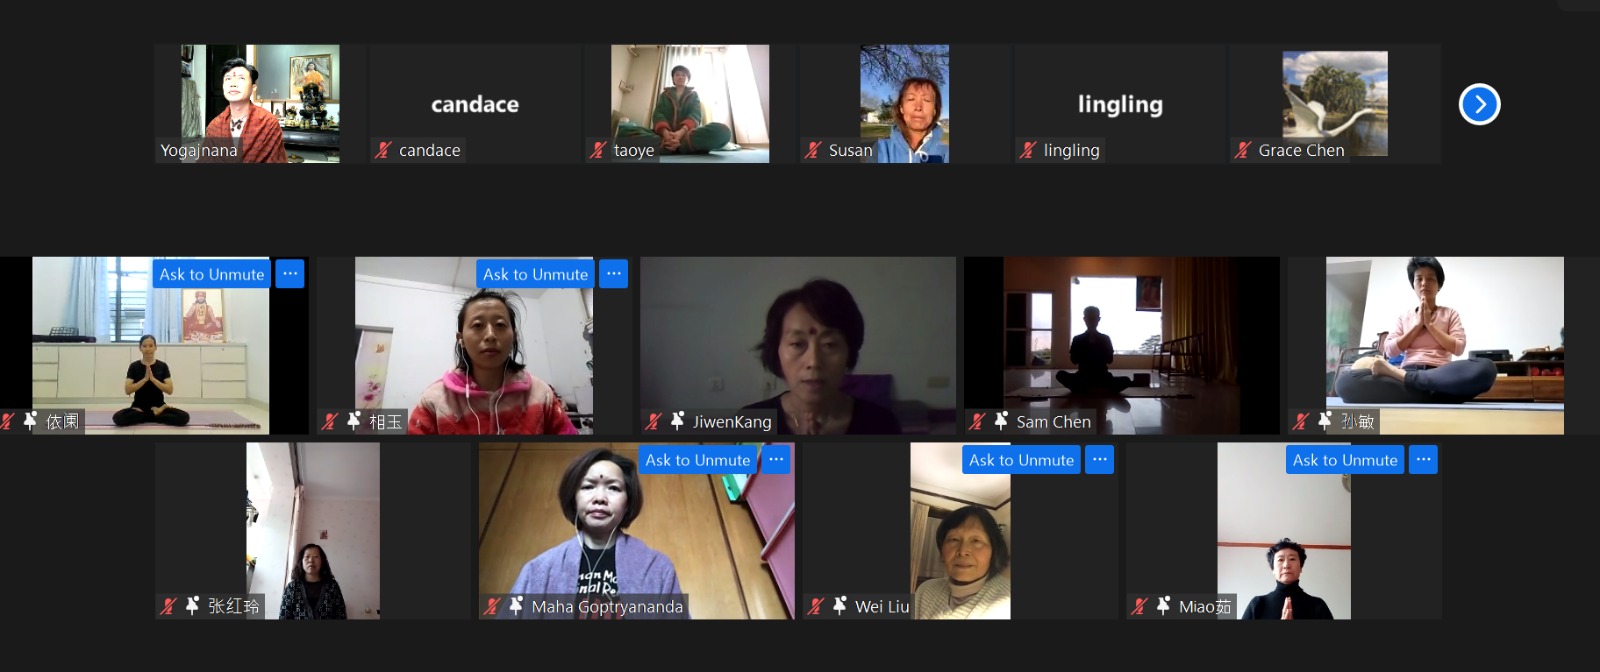Ask Wei Liu to unmute
The width and height of the screenshot is (1600, 672).
[1021, 460]
